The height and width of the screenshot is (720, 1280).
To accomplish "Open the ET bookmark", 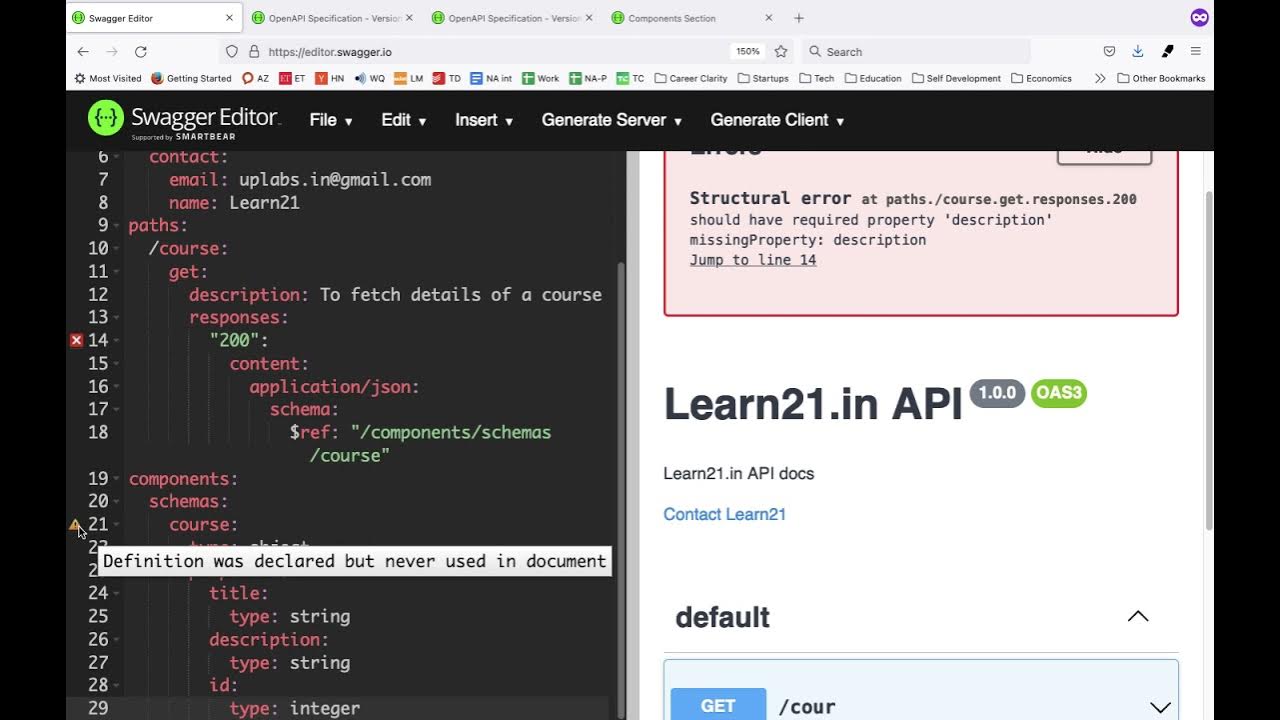I will 292,78.
